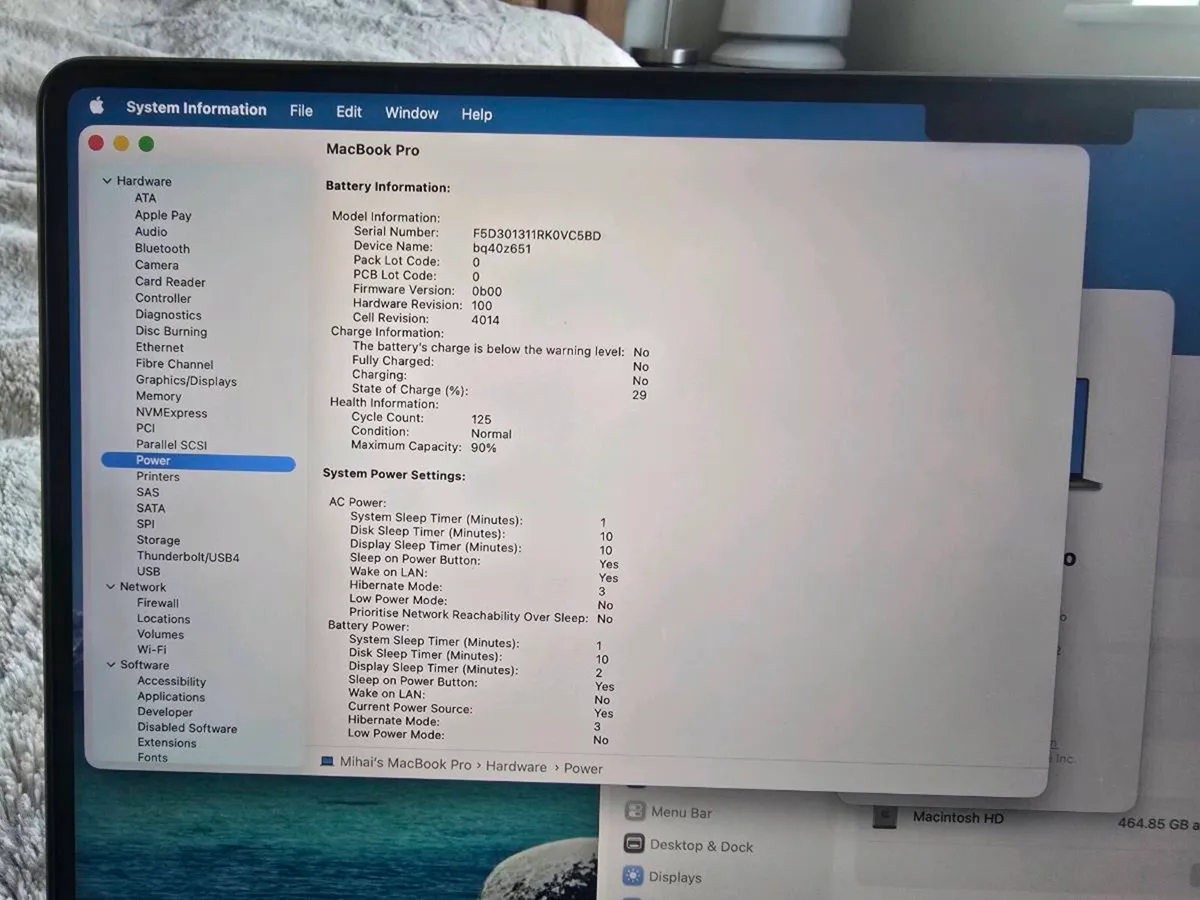The image size is (1200, 900).
Task: Select the highlighted Power item
Action: coord(198,461)
